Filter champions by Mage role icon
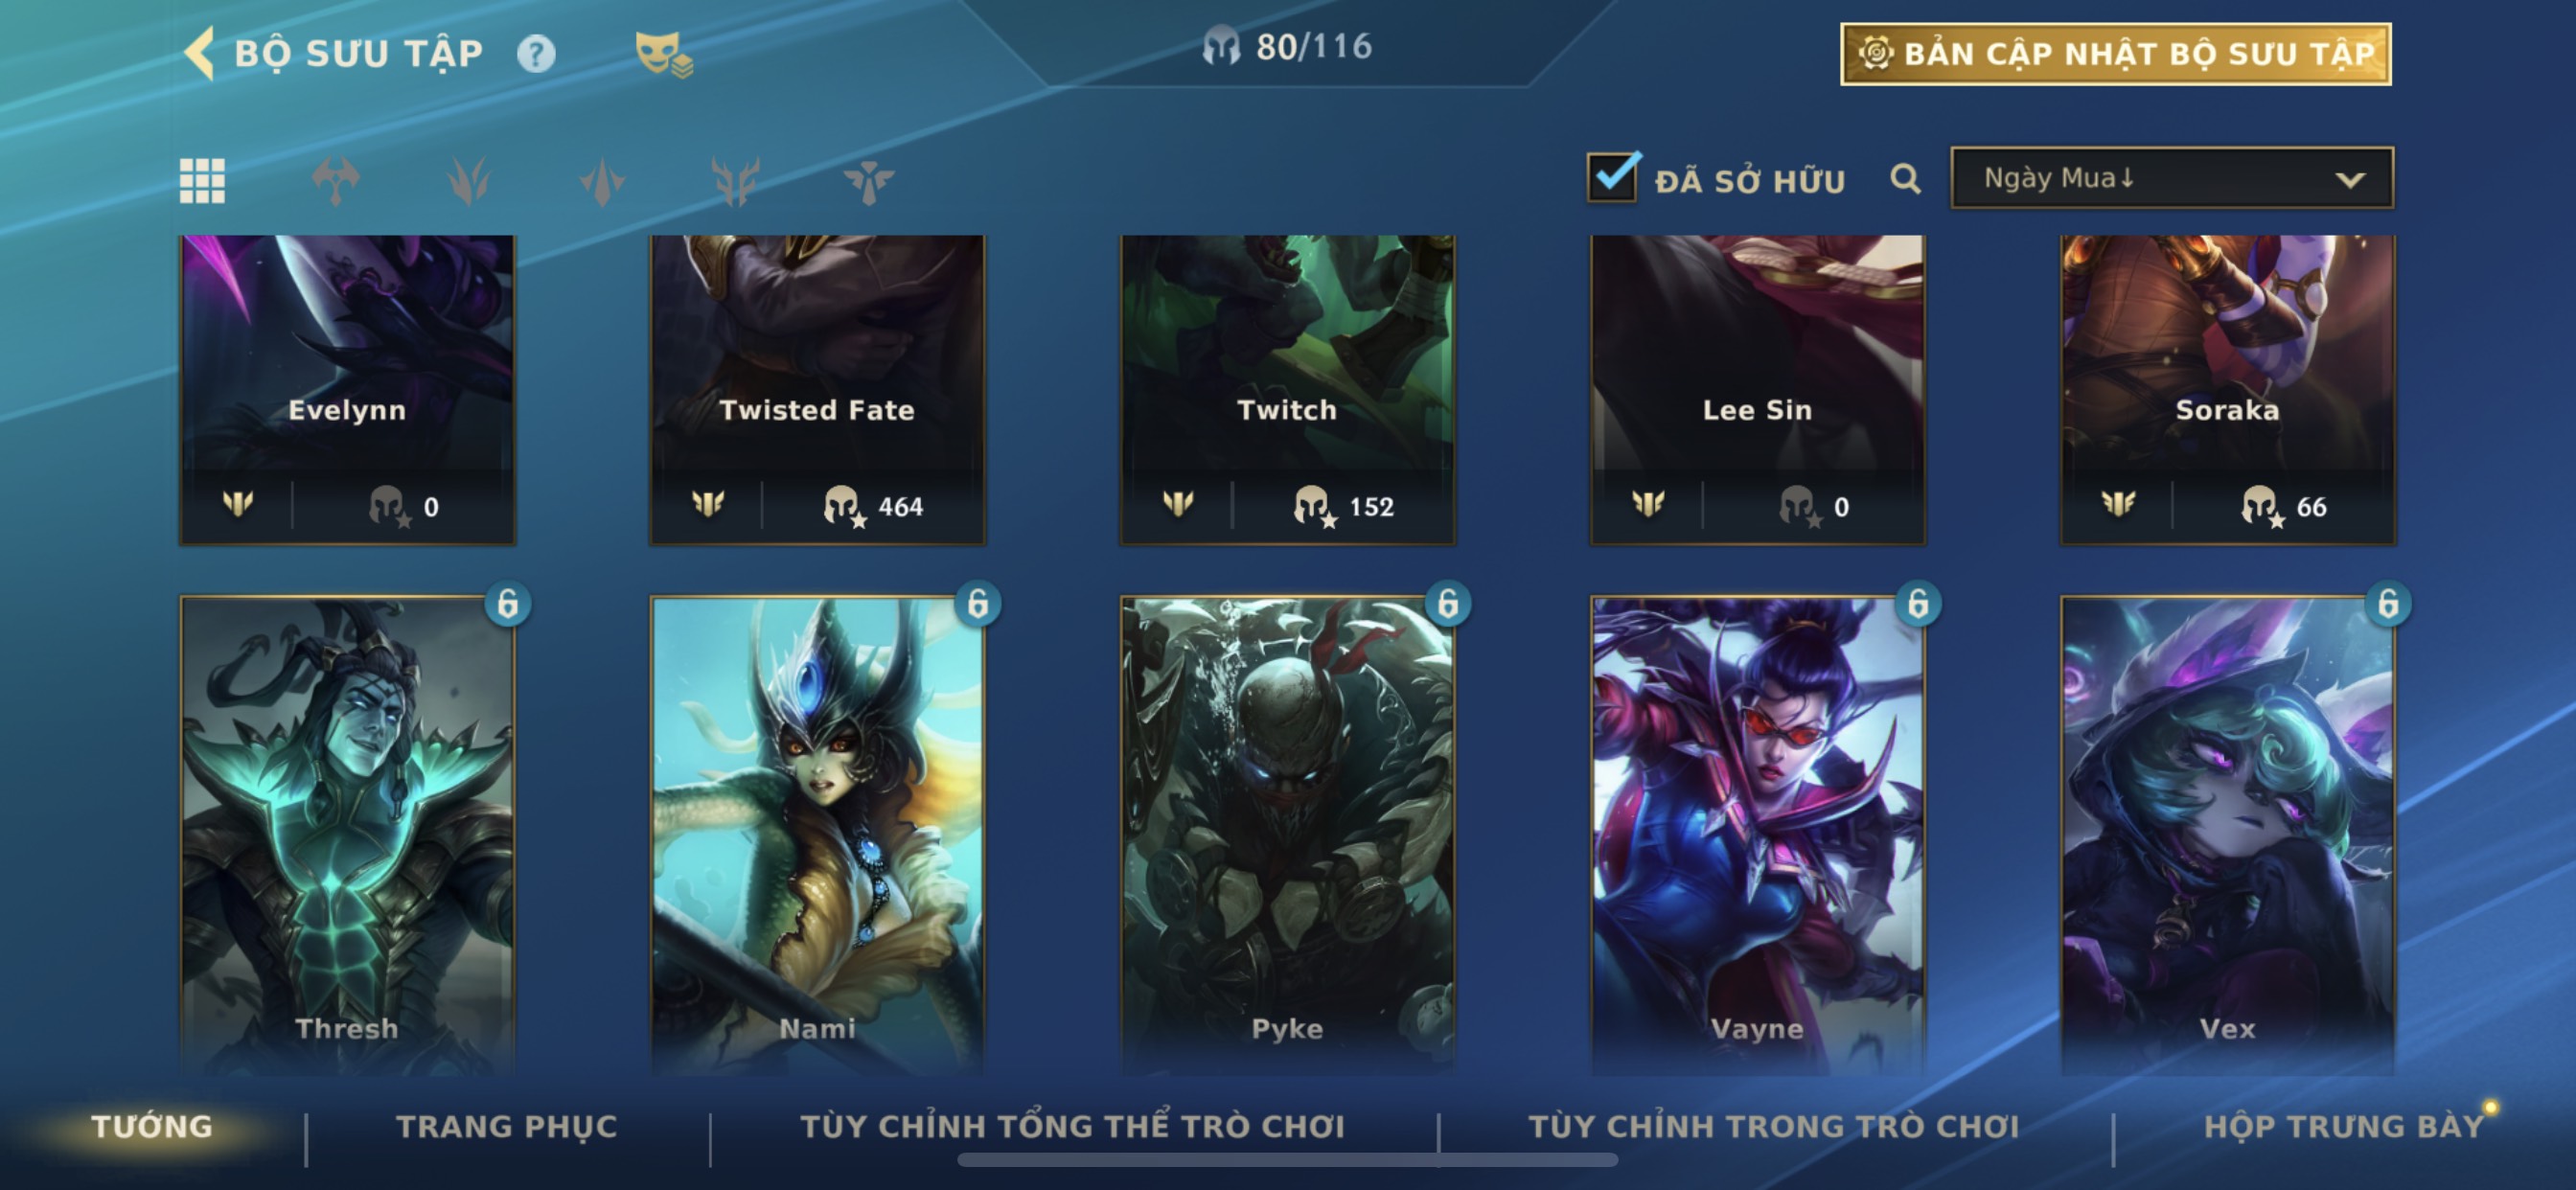Image resolution: width=2576 pixels, height=1190 pixels. point(468,181)
